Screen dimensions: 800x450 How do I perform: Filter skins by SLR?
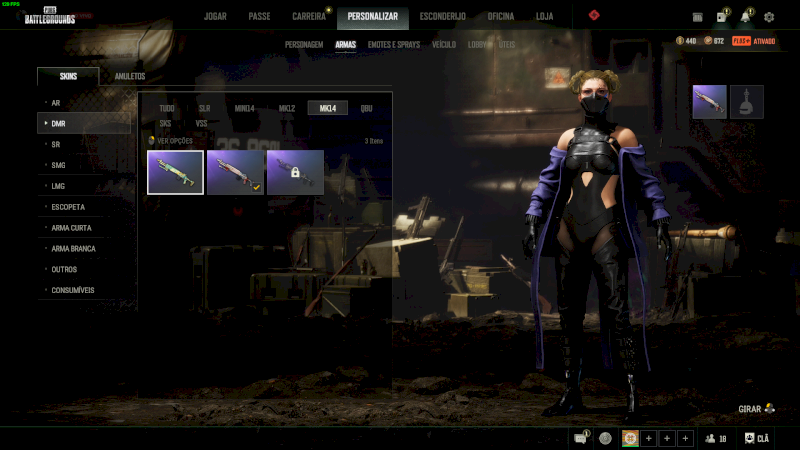[205, 108]
